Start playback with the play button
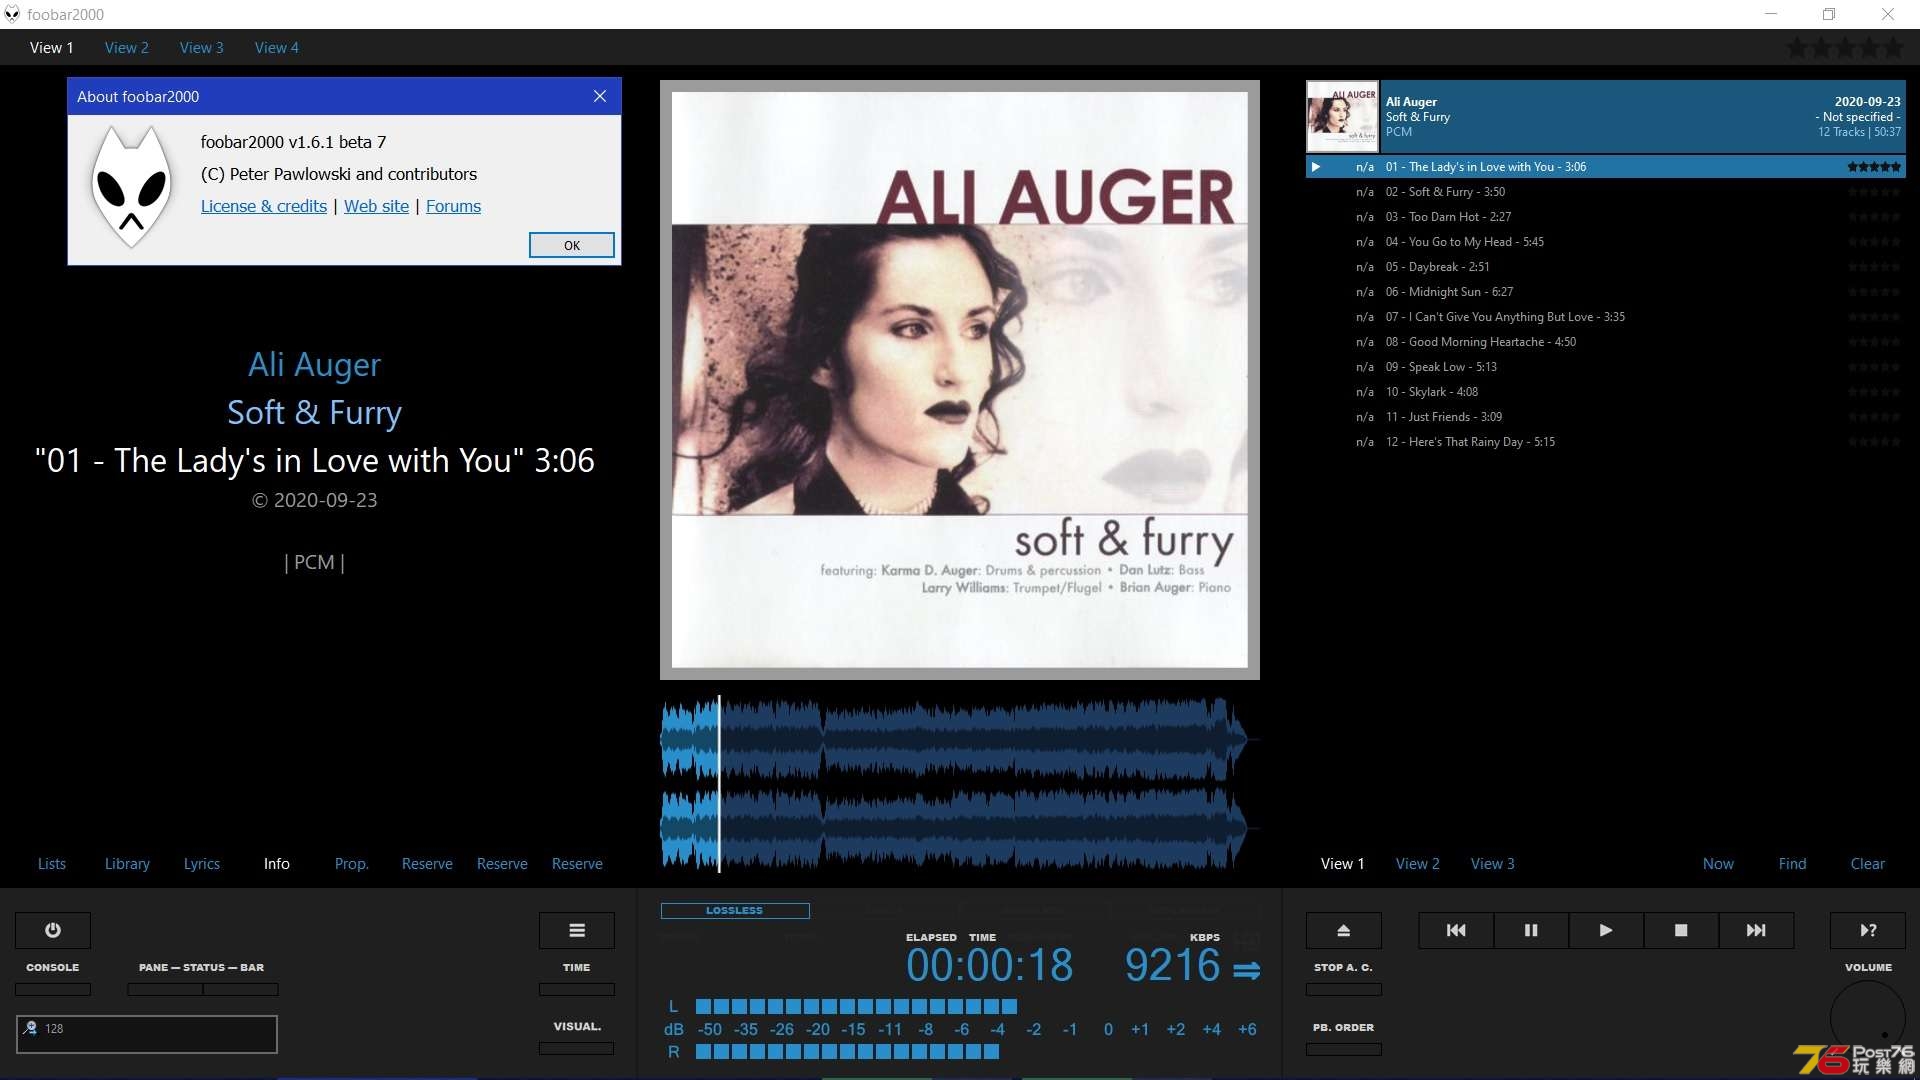 tap(1606, 930)
